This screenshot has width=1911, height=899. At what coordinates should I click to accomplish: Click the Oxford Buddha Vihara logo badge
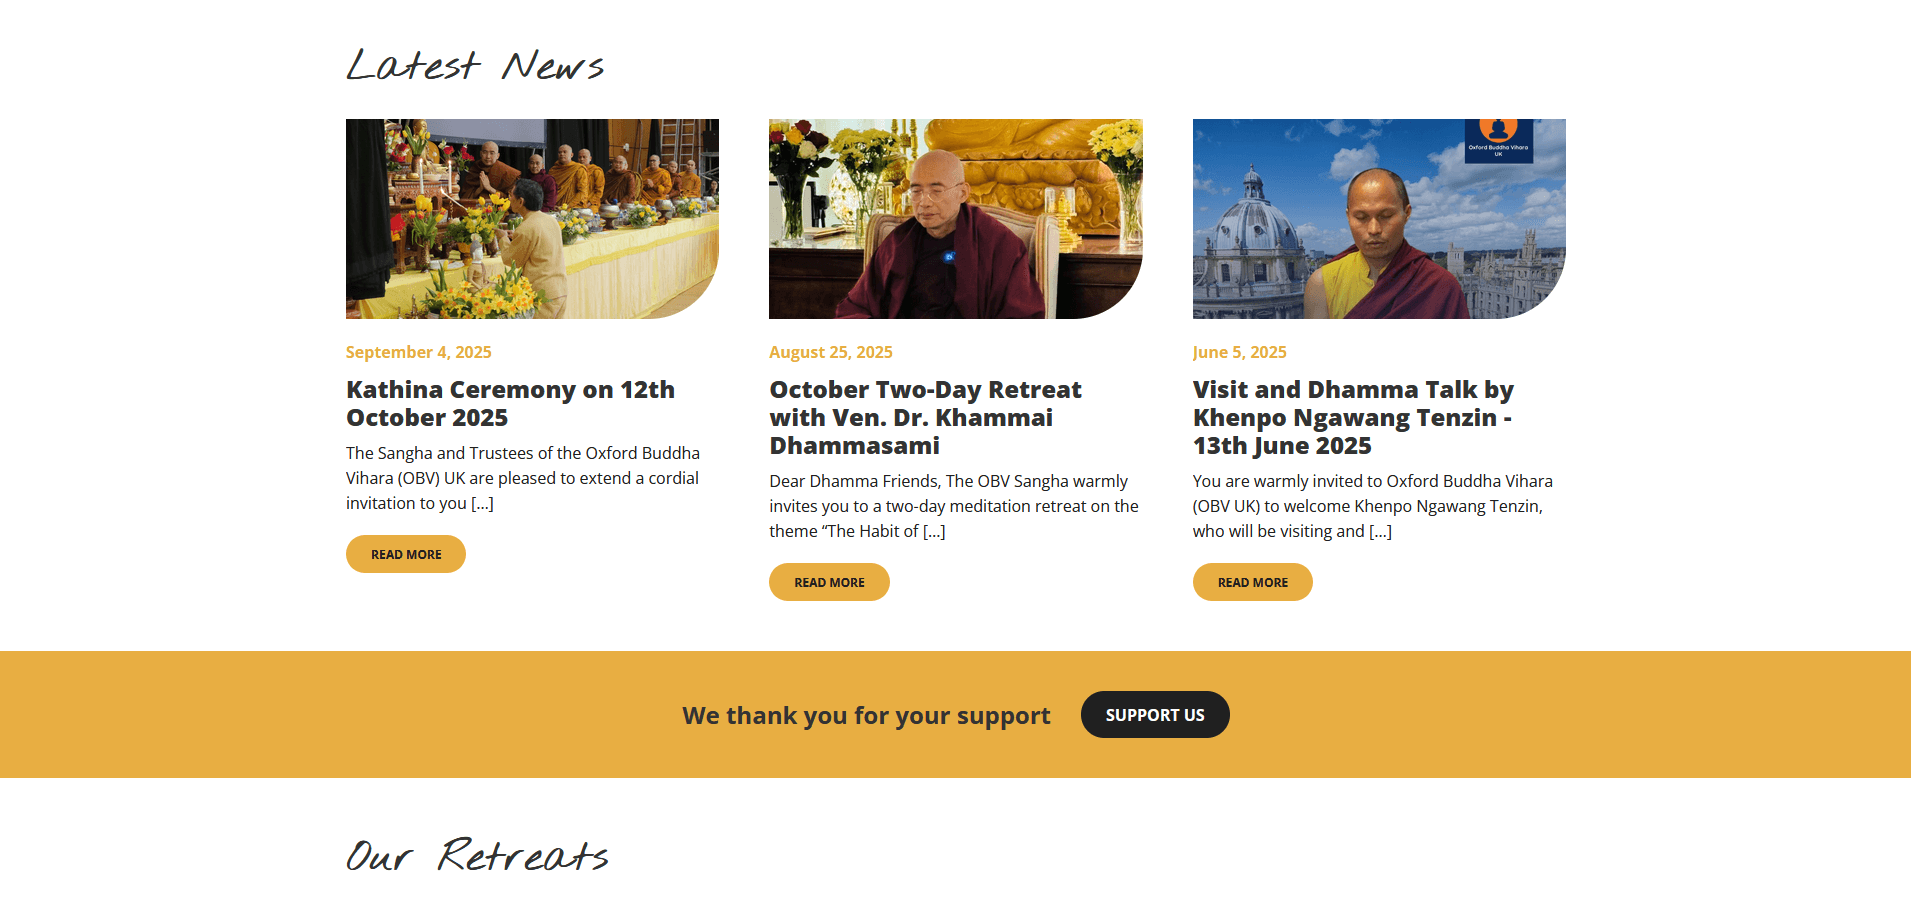(x=1498, y=140)
